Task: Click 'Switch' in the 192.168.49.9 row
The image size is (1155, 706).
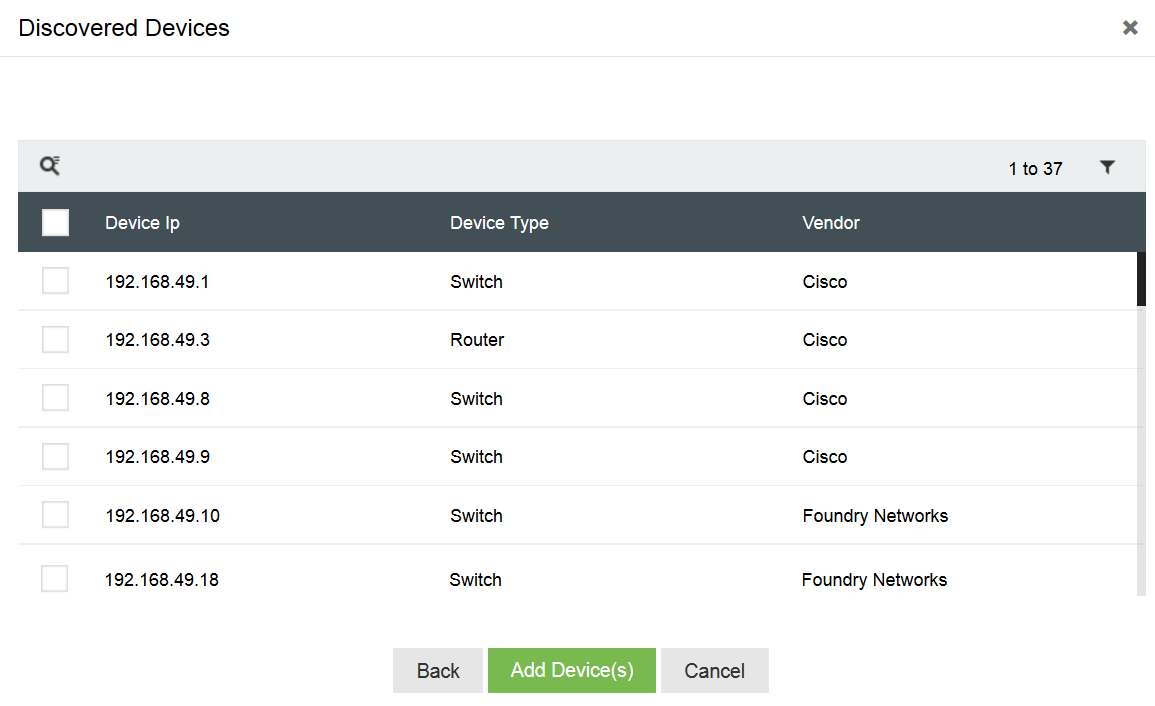Action: pos(477,457)
